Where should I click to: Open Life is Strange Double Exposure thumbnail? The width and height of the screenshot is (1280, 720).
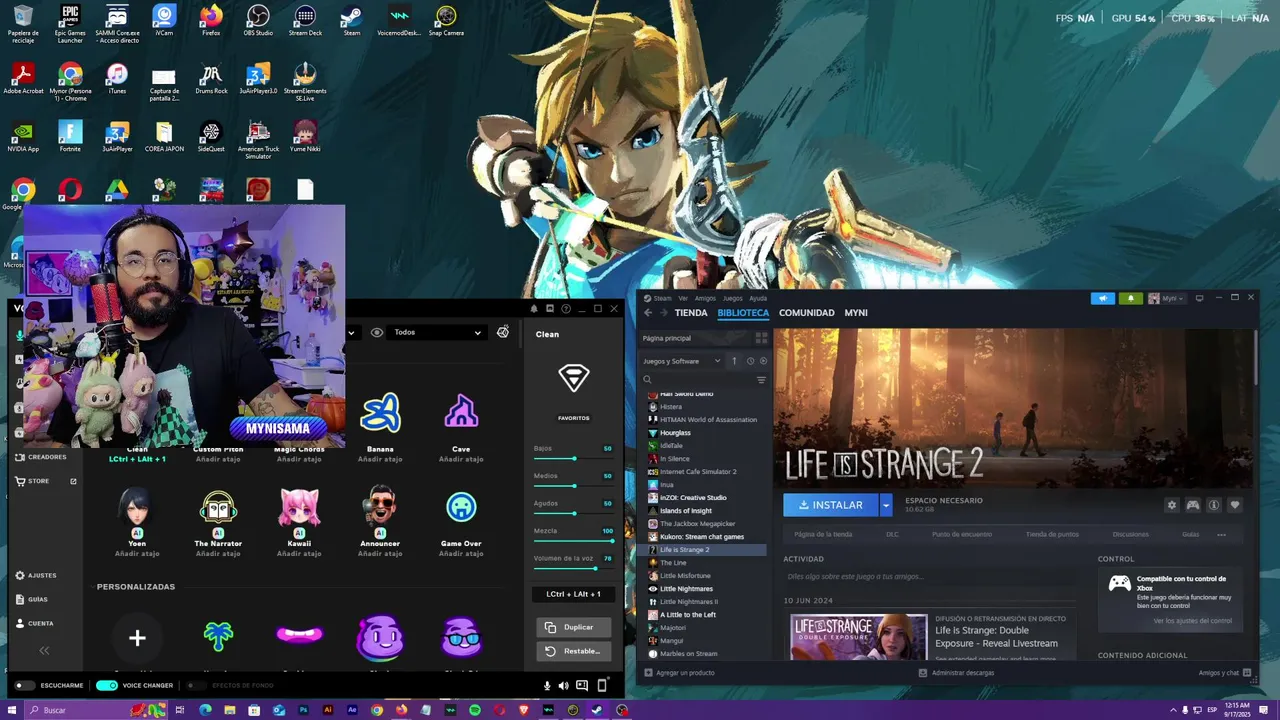pyautogui.click(x=859, y=637)
